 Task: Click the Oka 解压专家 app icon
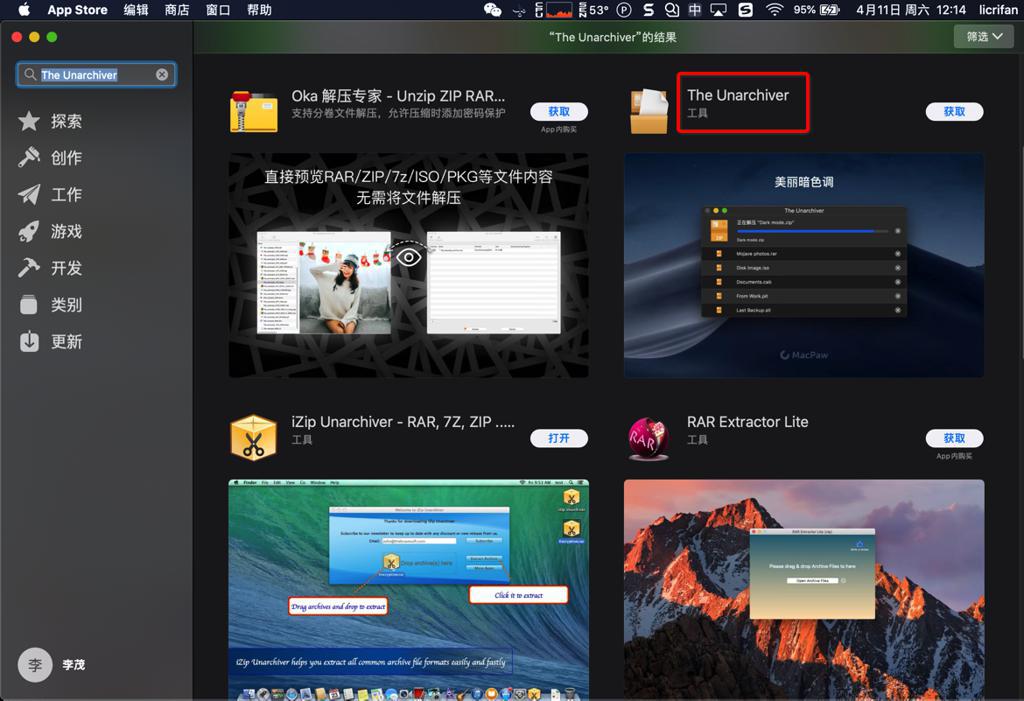point(253,111)
